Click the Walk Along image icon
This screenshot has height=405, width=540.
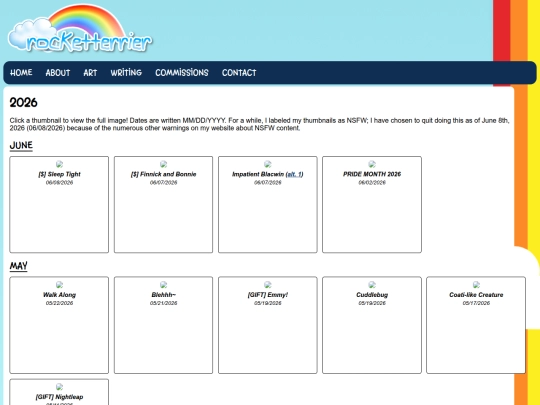(59, 285)
